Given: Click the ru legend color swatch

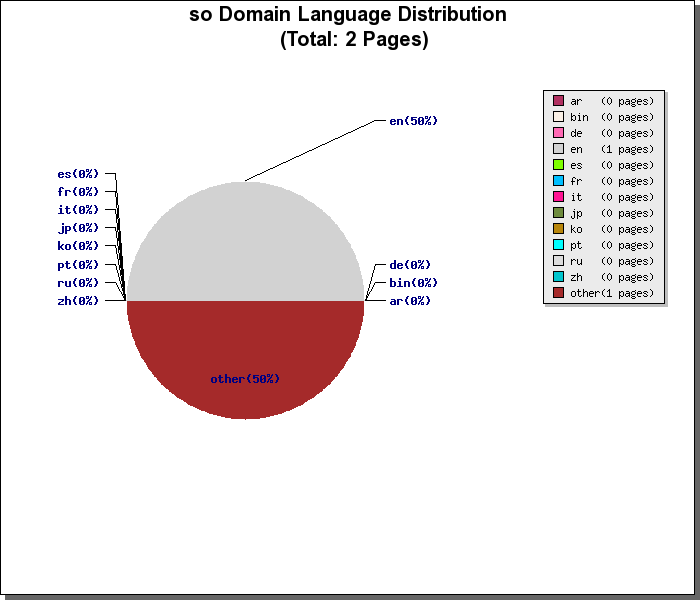Looking at the screenshot, I should pos(558,261).
